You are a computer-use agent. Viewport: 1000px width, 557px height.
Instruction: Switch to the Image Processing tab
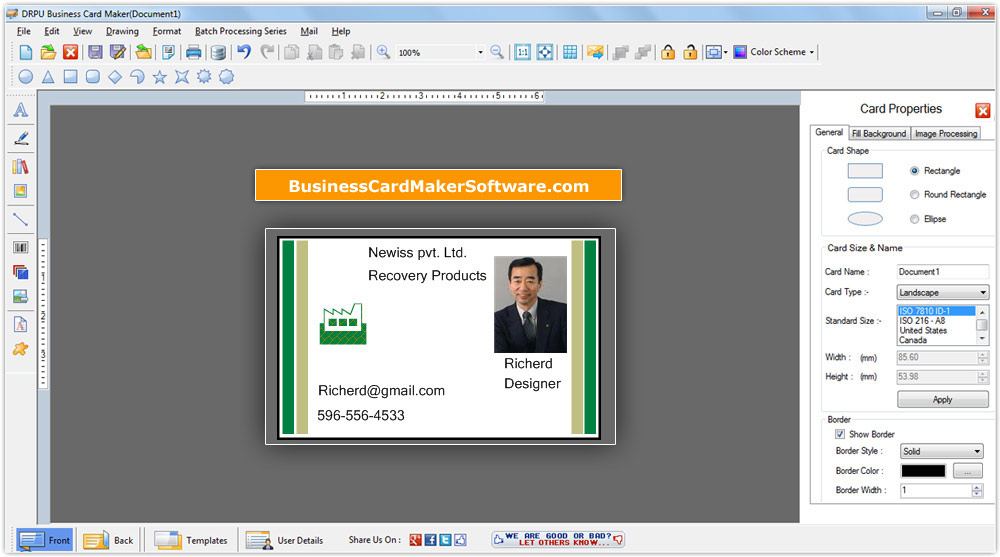(946, 133)
